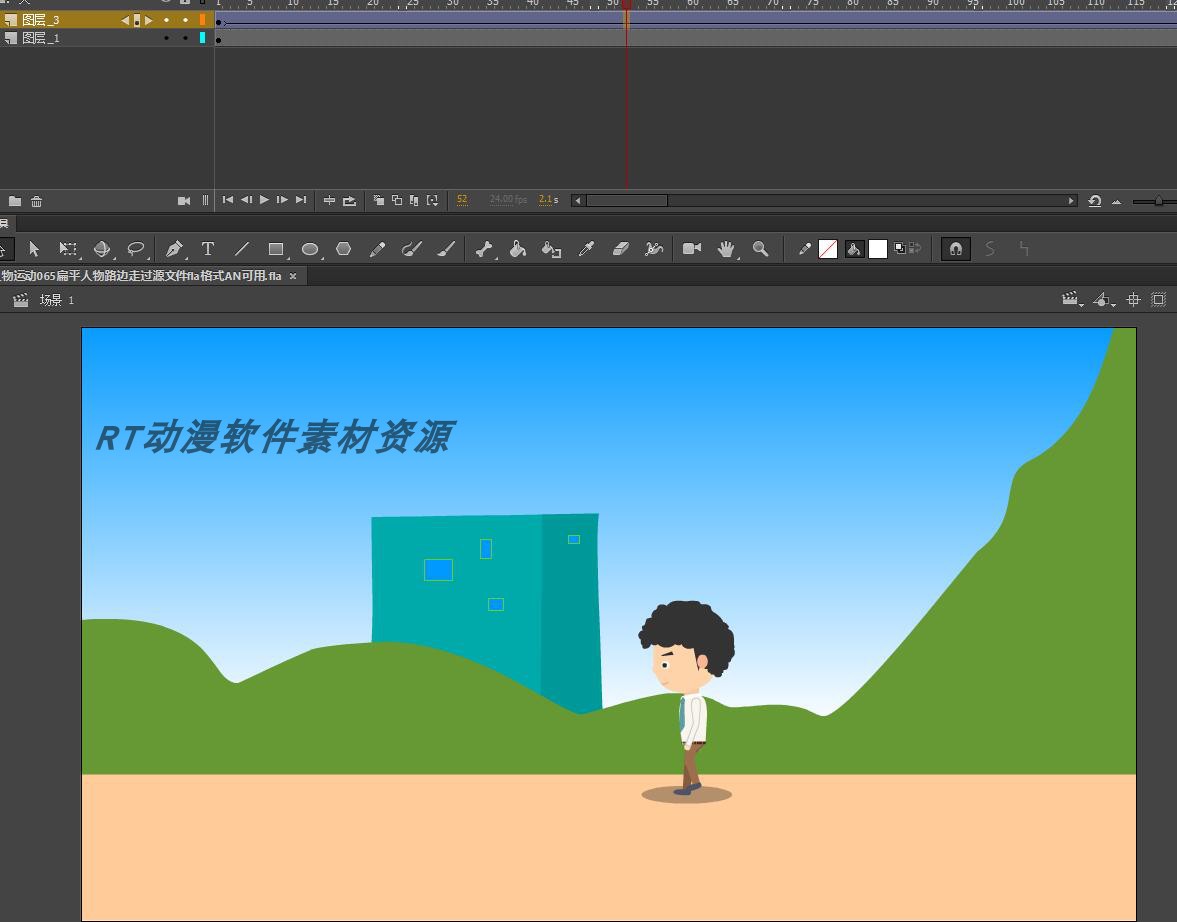Toggle Snap to Objects magnet

956,249
